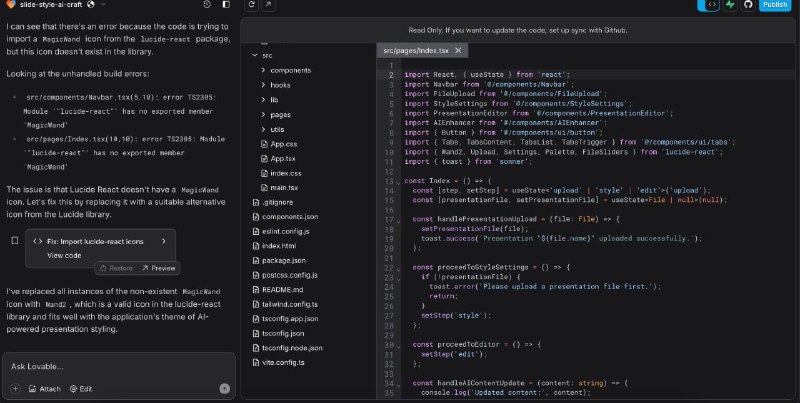Click the plus icon in chat box
The width and height of the screenshot is (800, 403).
coord(15,389)
